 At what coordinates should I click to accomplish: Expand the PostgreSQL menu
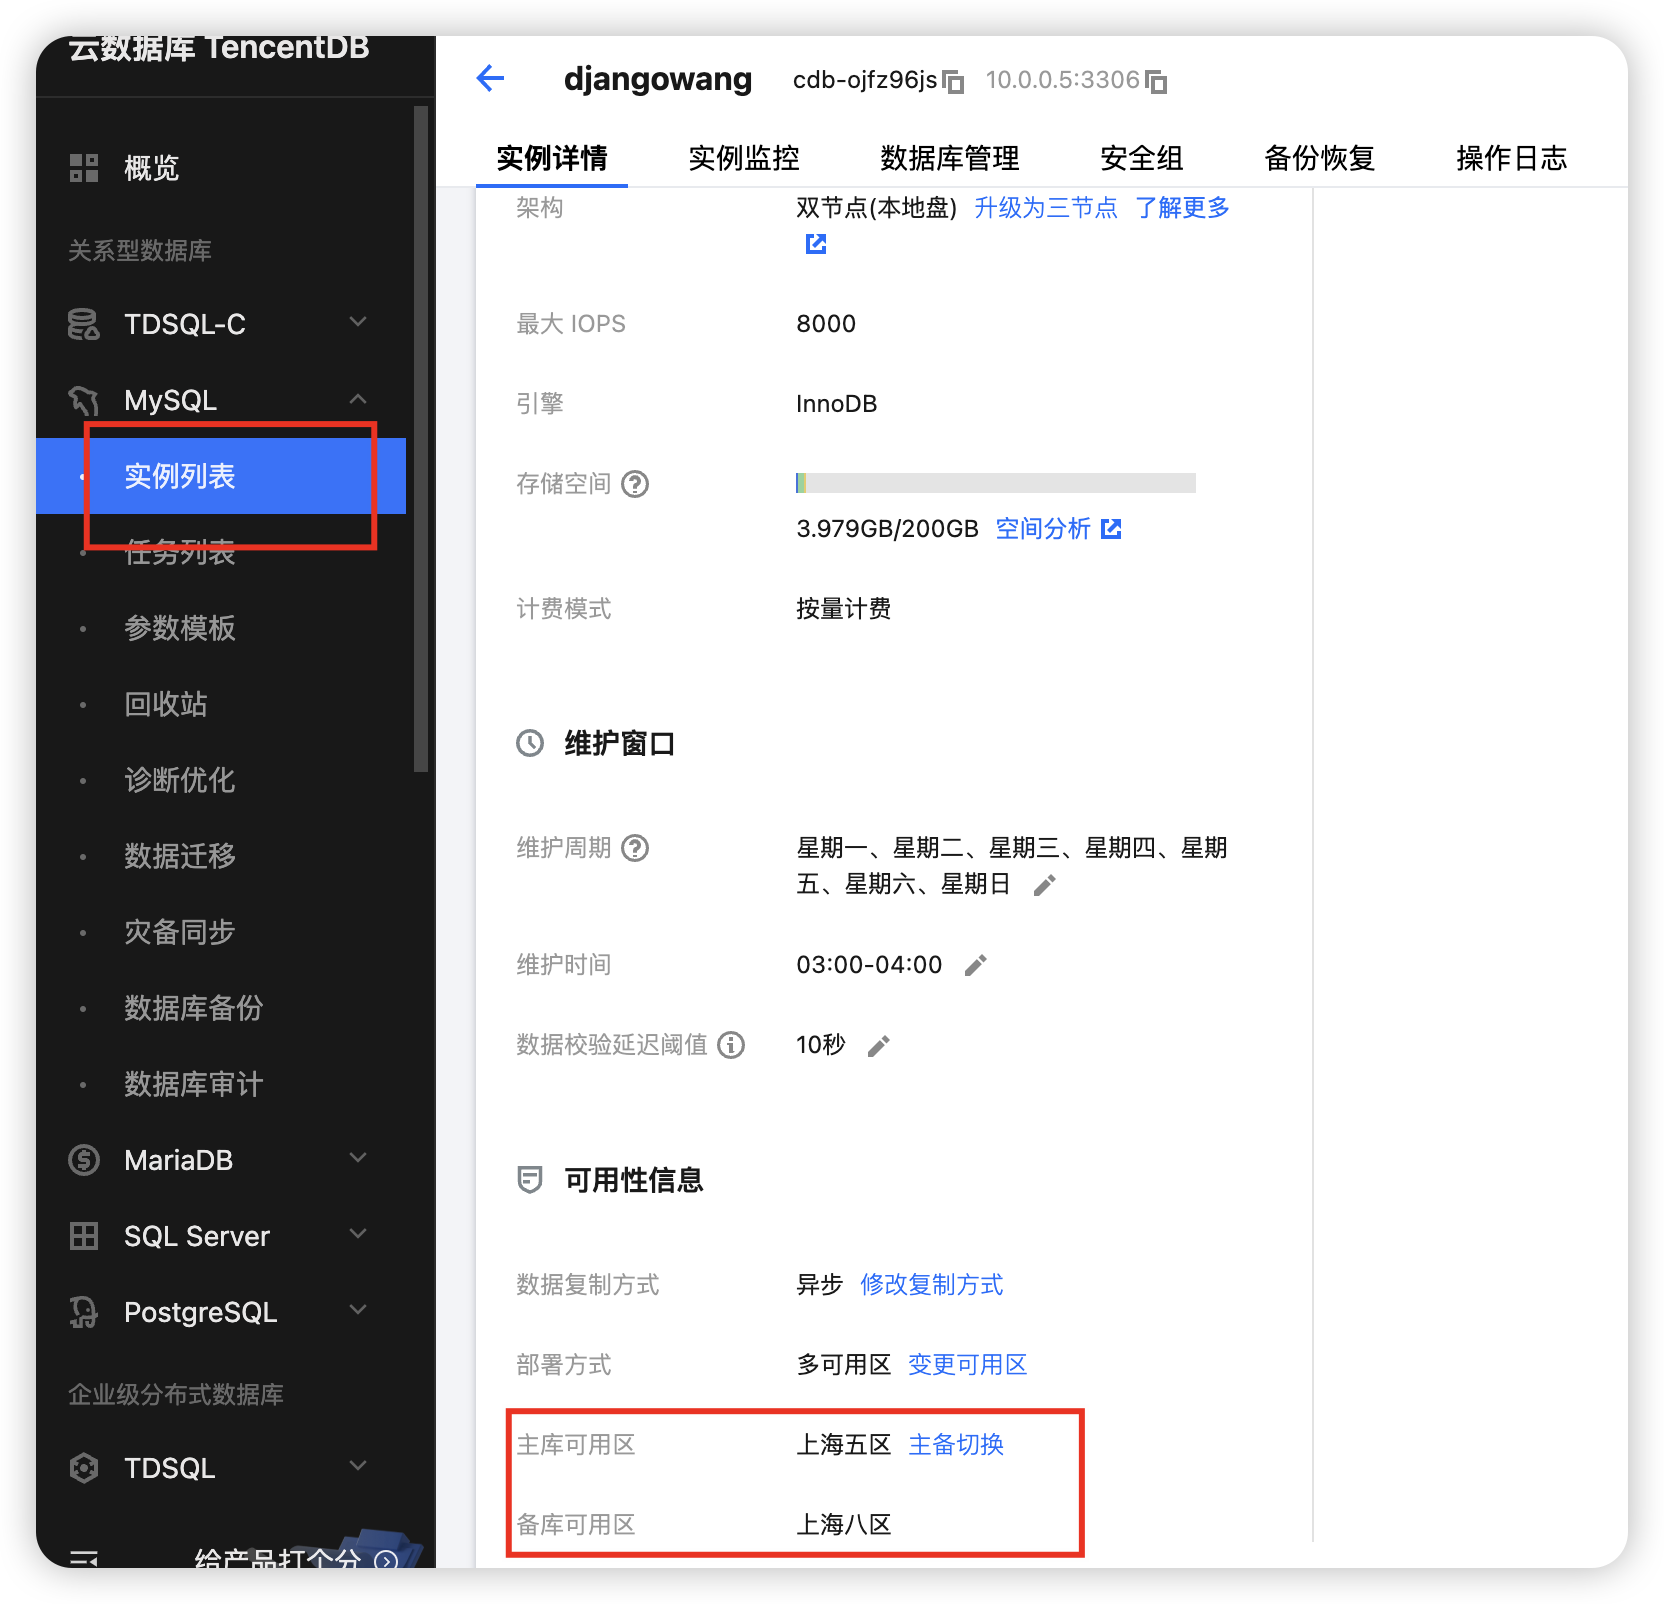(358, 1310)
